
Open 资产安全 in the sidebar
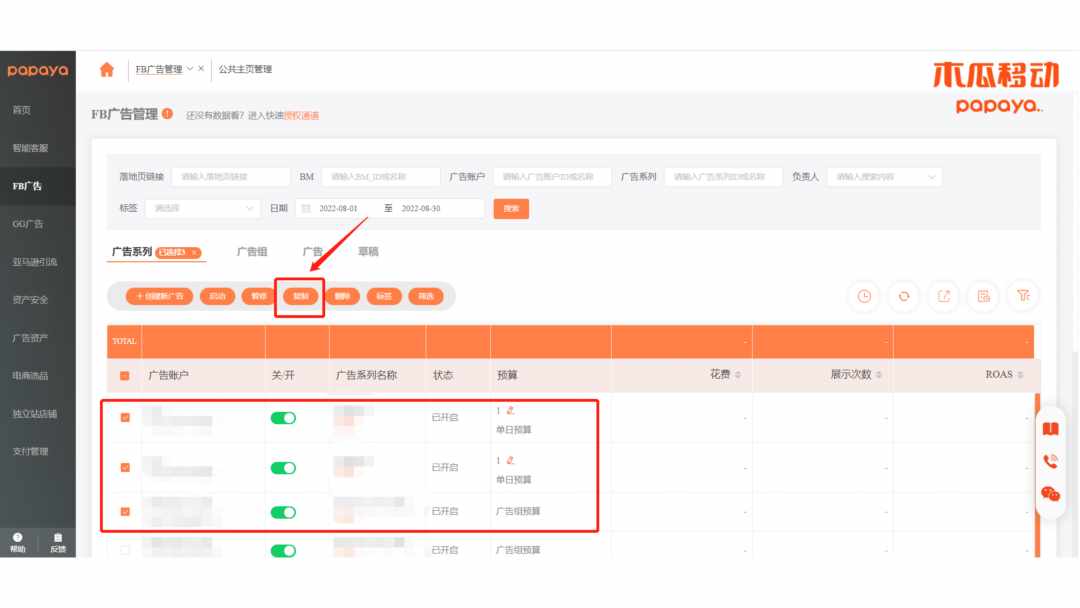pyautogui.click(x=30, y=300)
